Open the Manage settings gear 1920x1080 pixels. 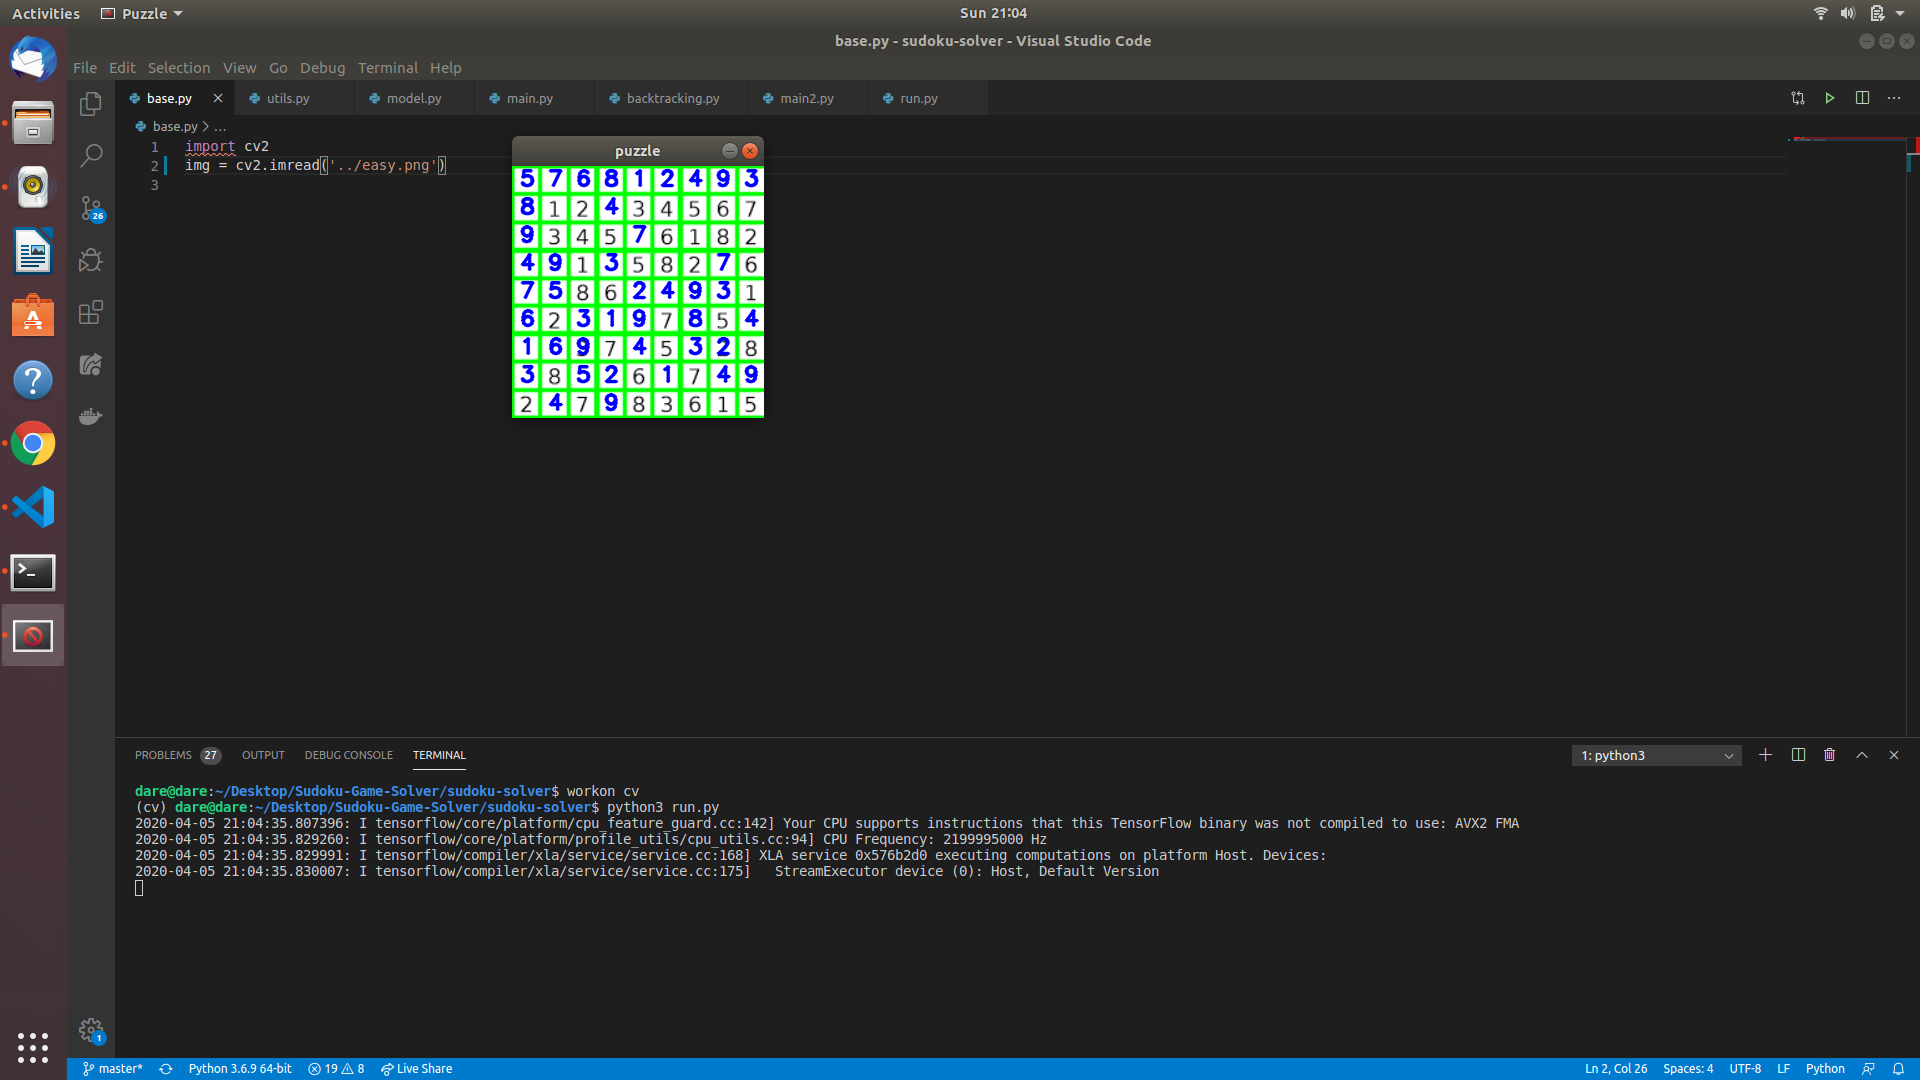click(x=91, y=1030)
